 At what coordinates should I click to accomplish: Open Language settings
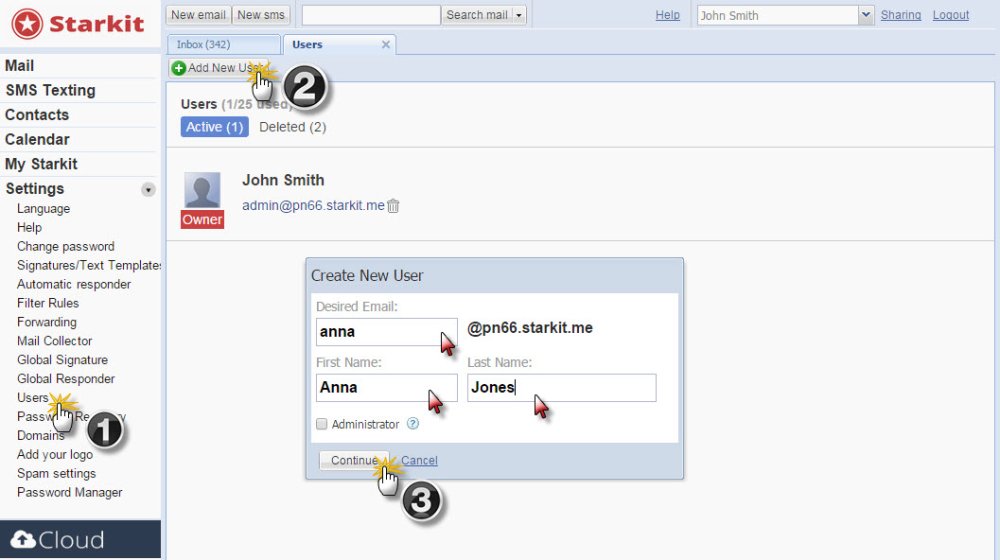(43, 209)
